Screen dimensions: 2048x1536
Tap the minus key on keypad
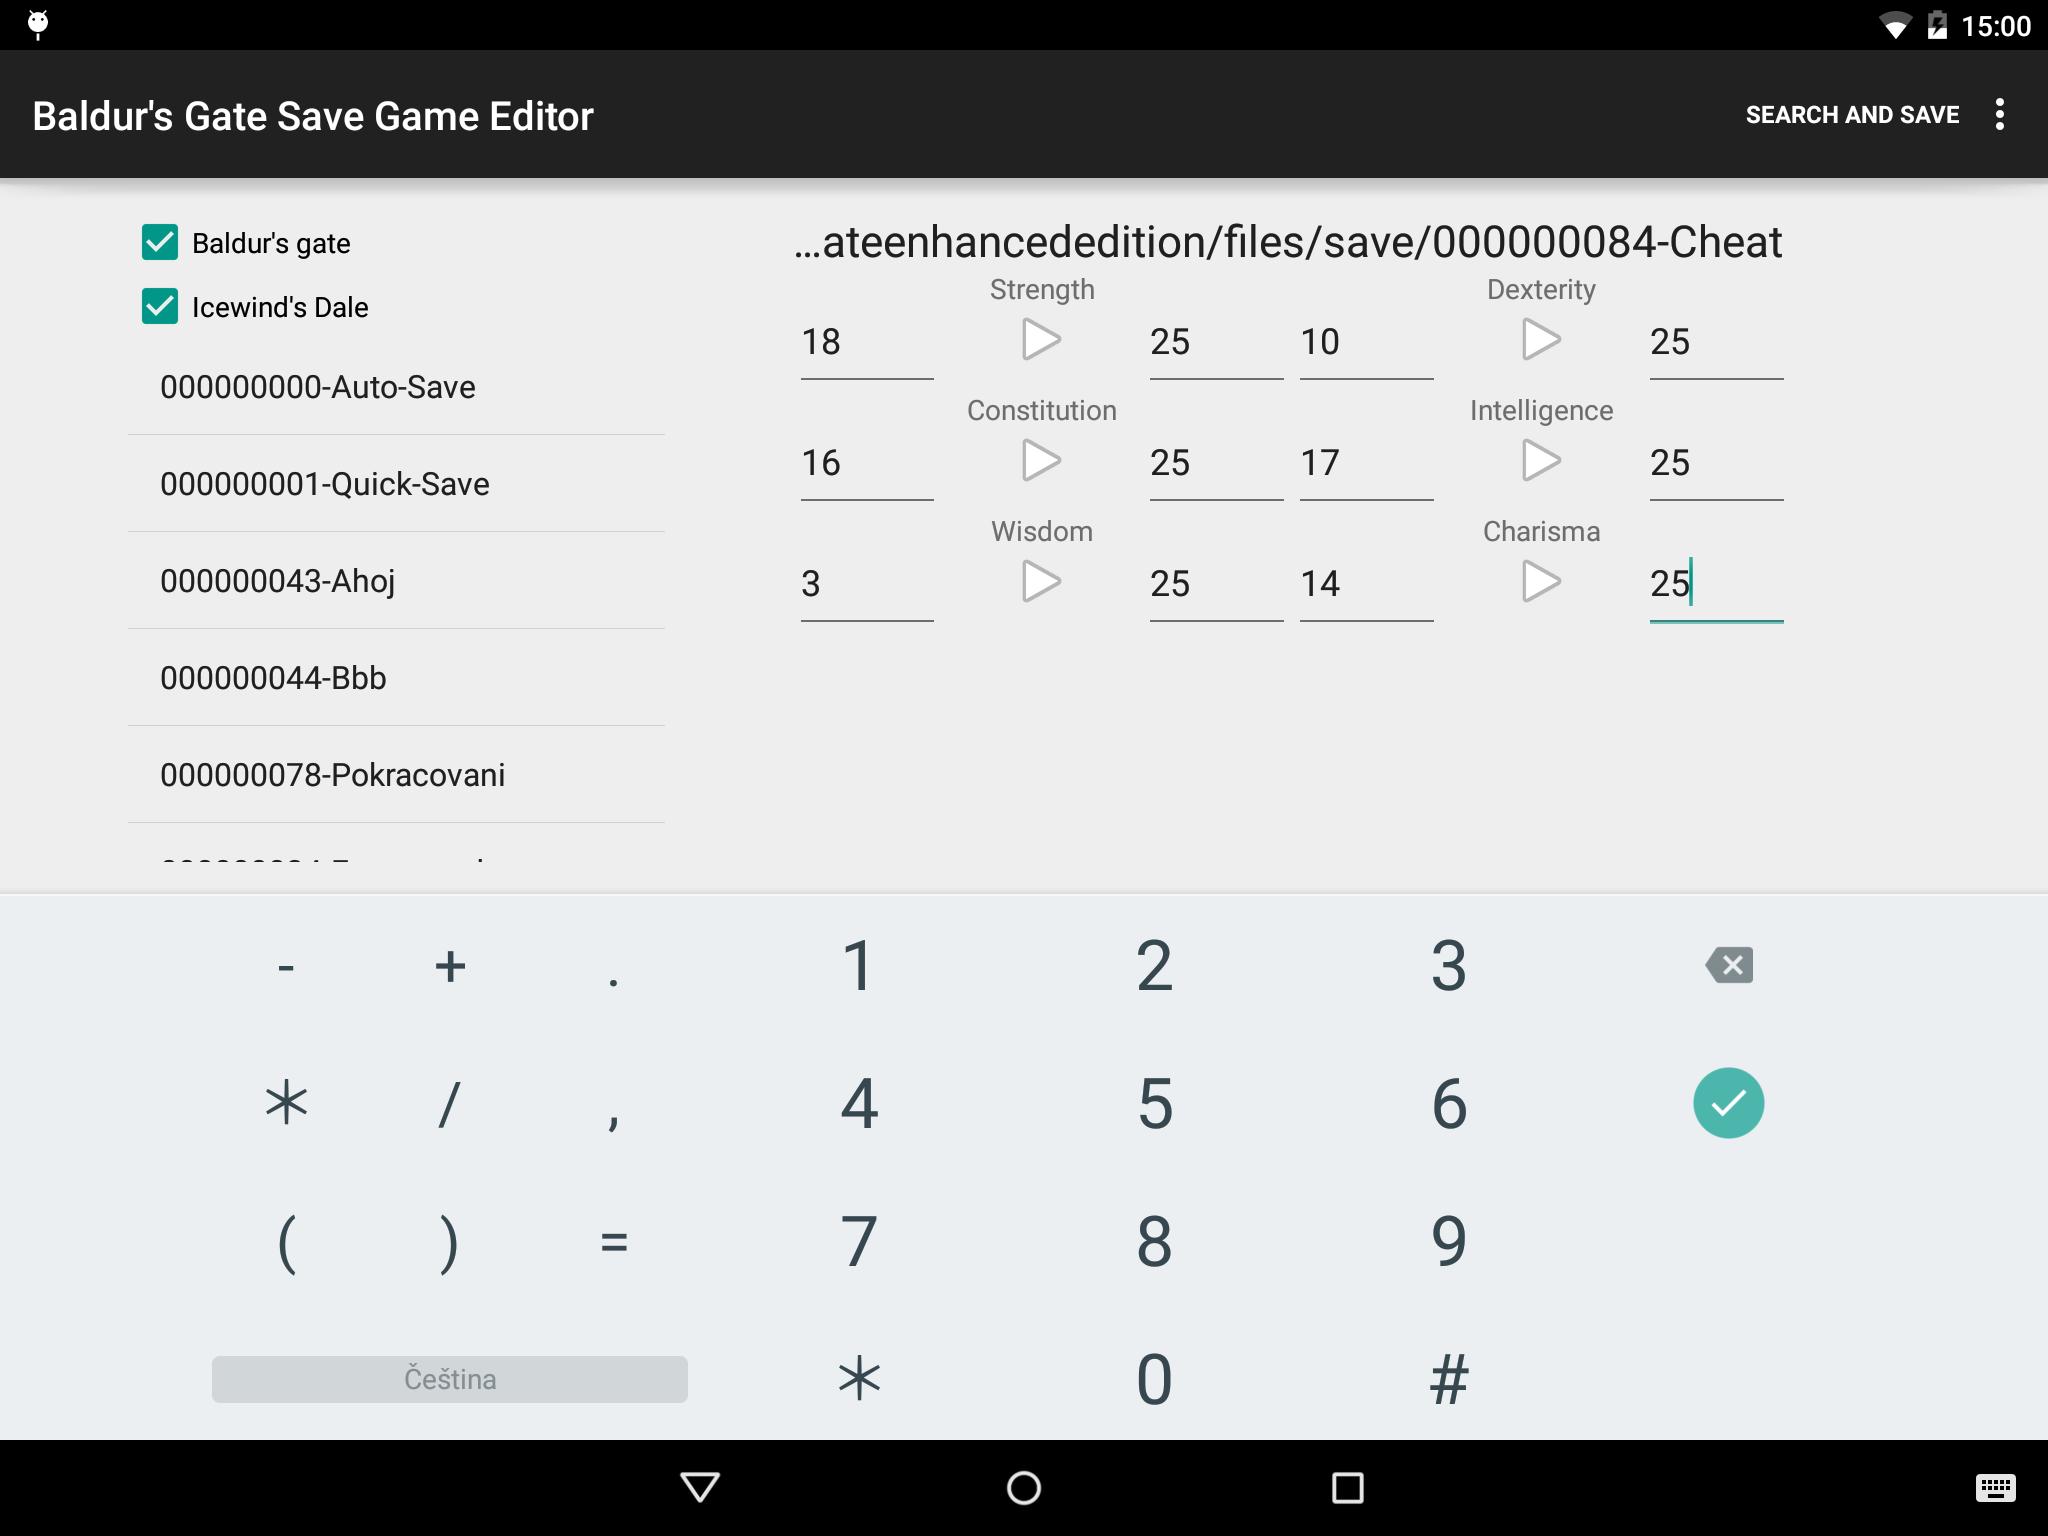coord(286,966)
